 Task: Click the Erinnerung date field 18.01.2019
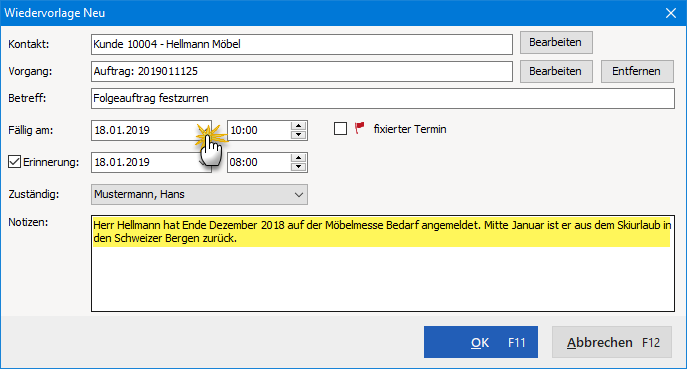151,163
